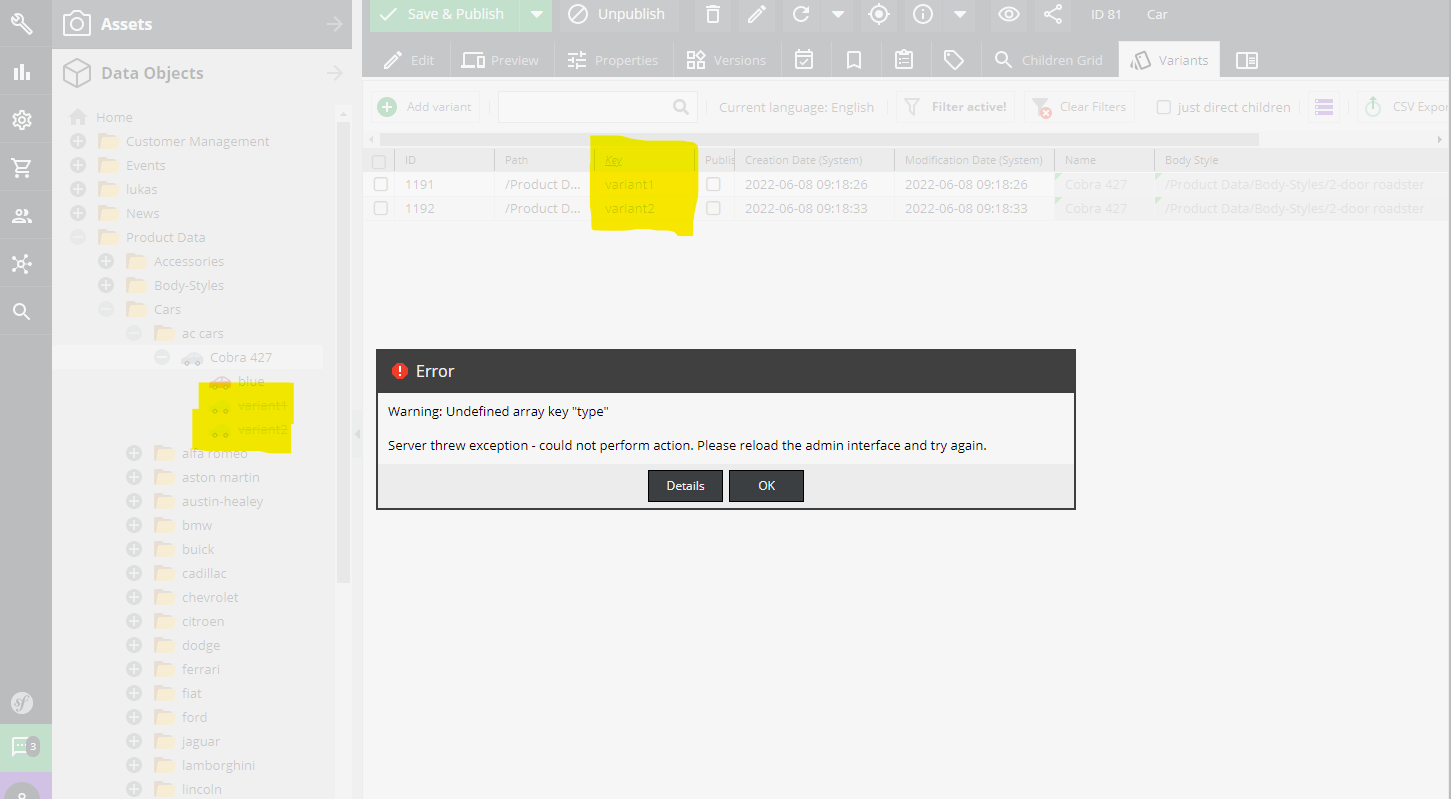Click the reload icon in toolbar
This screenshot has height=799, width=1451.
click(801, 14)
